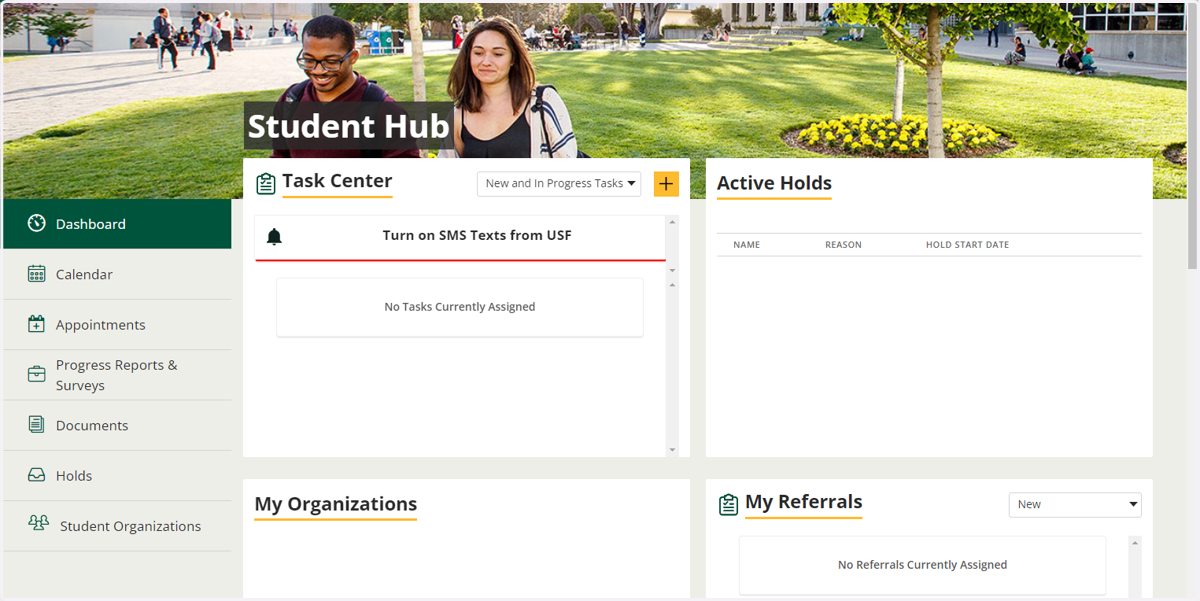Screen dimensions: 1200x601
Task: Click the Dashboard compass icon
Action: [37, 223]
